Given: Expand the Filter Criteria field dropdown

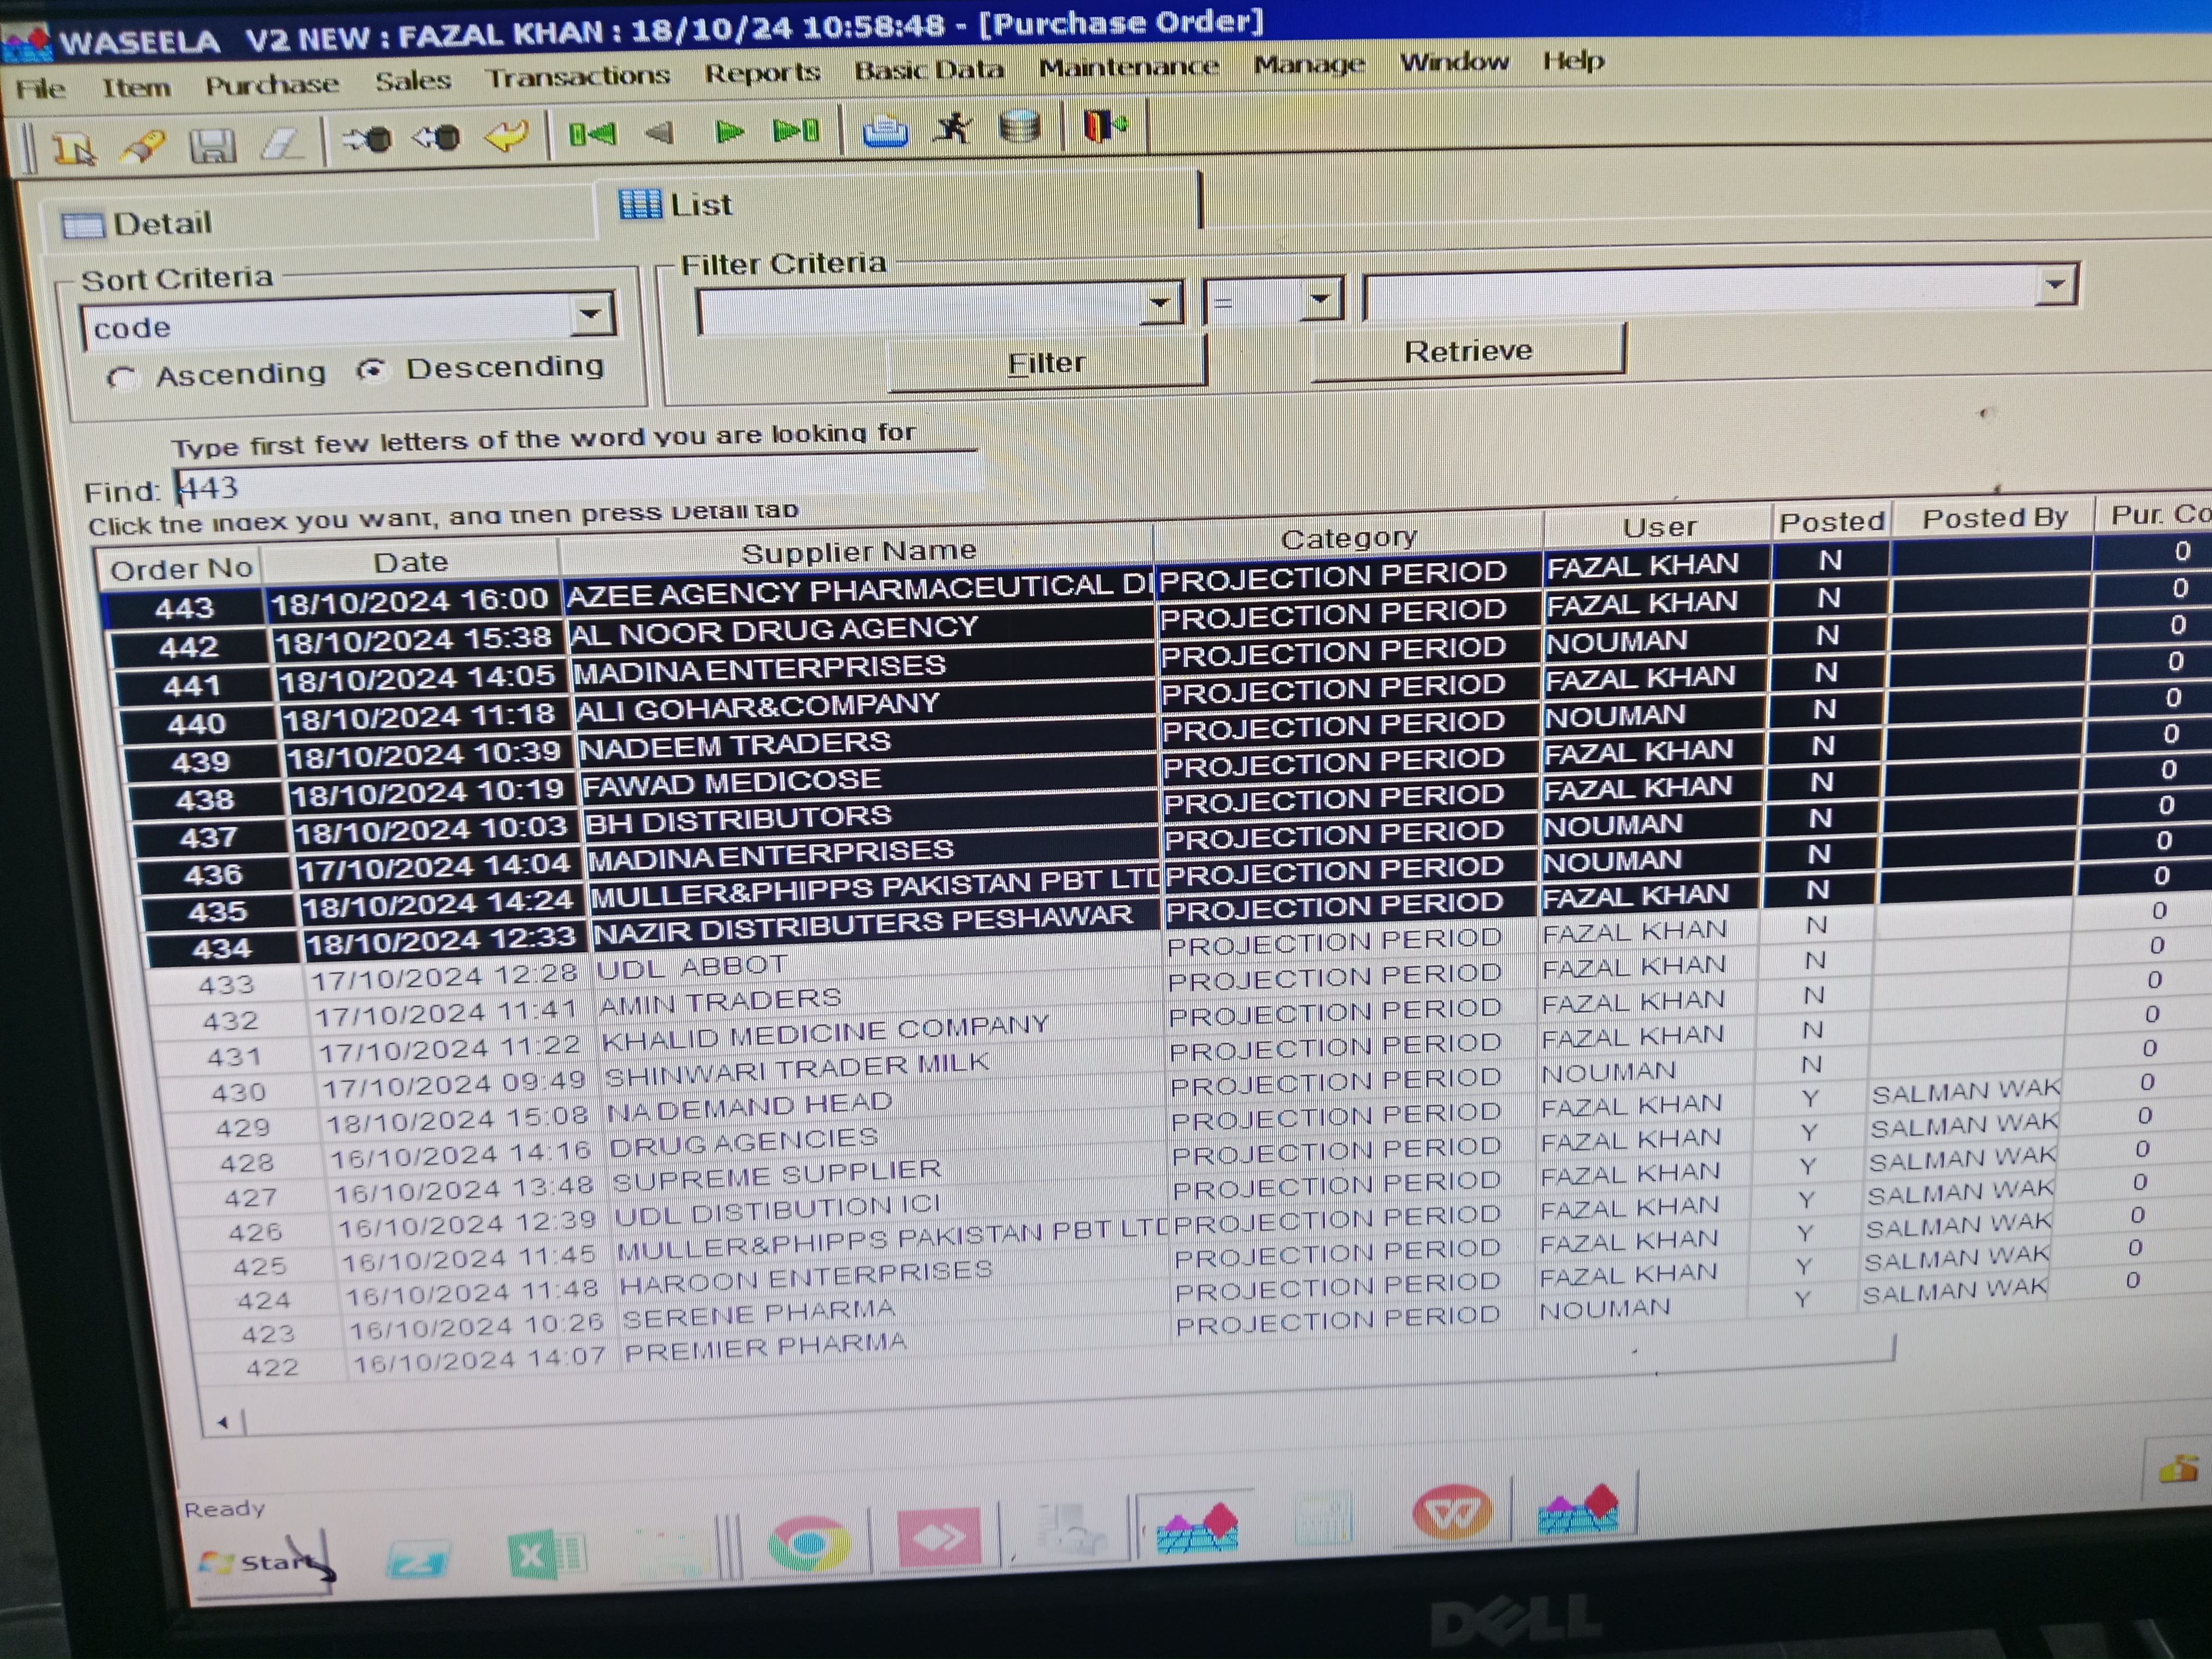Looking at the screenshot, I should pyautogui.click(x=1160, y=302).
